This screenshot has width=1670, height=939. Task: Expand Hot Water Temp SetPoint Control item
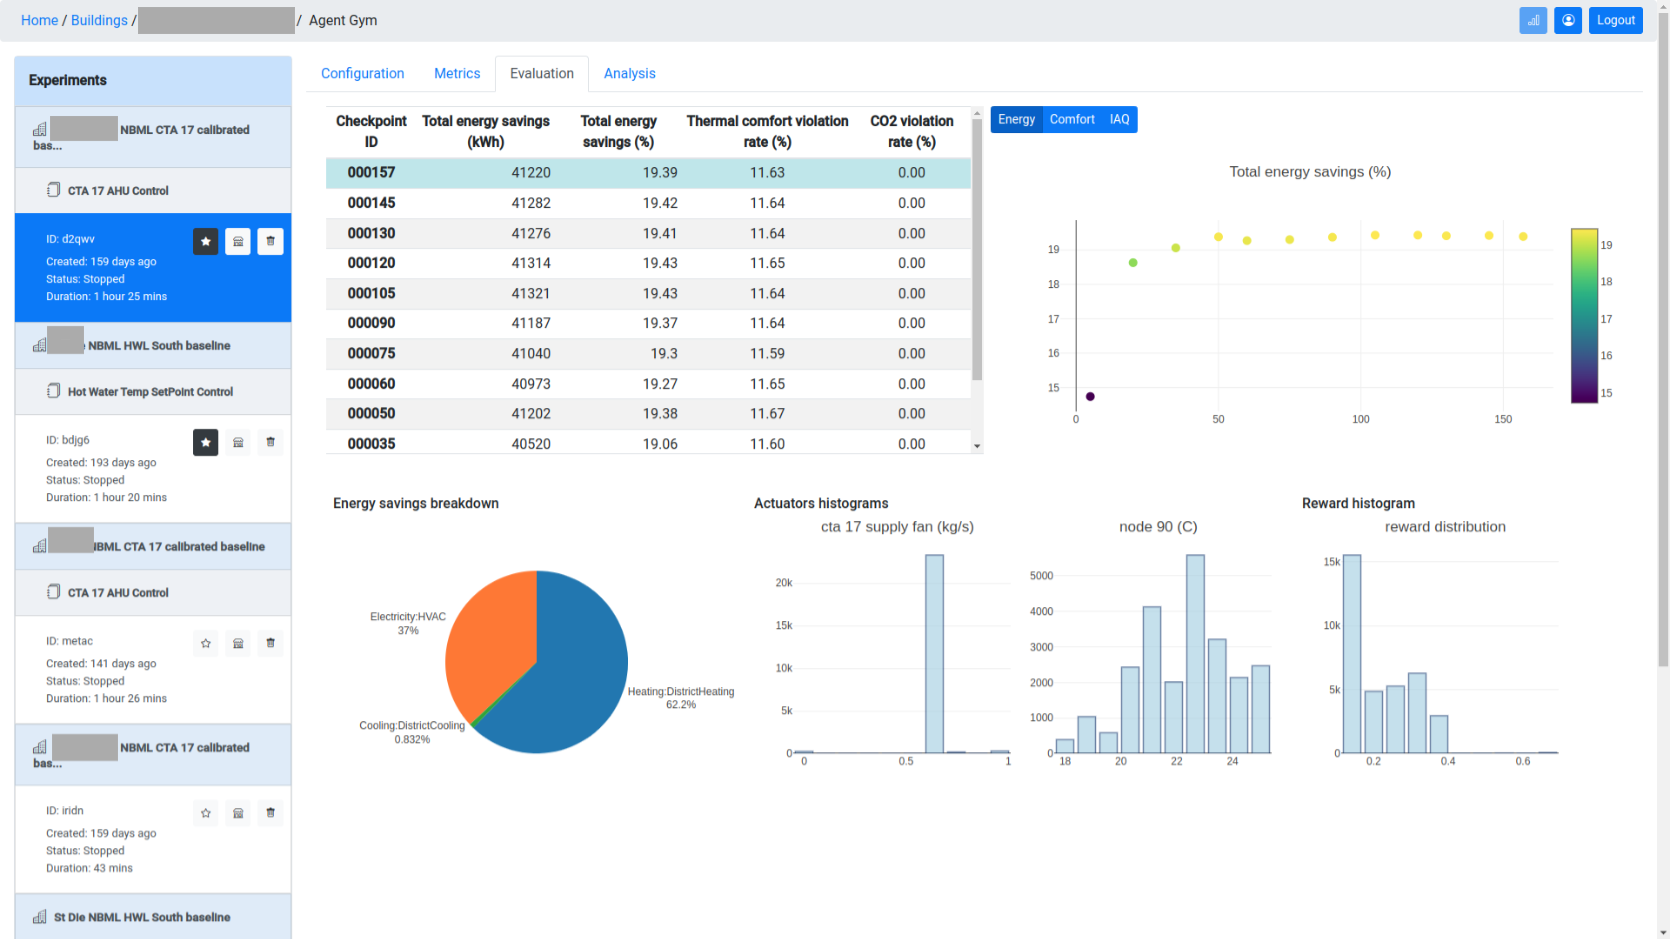pyautogui.click(x=149, y=392)
